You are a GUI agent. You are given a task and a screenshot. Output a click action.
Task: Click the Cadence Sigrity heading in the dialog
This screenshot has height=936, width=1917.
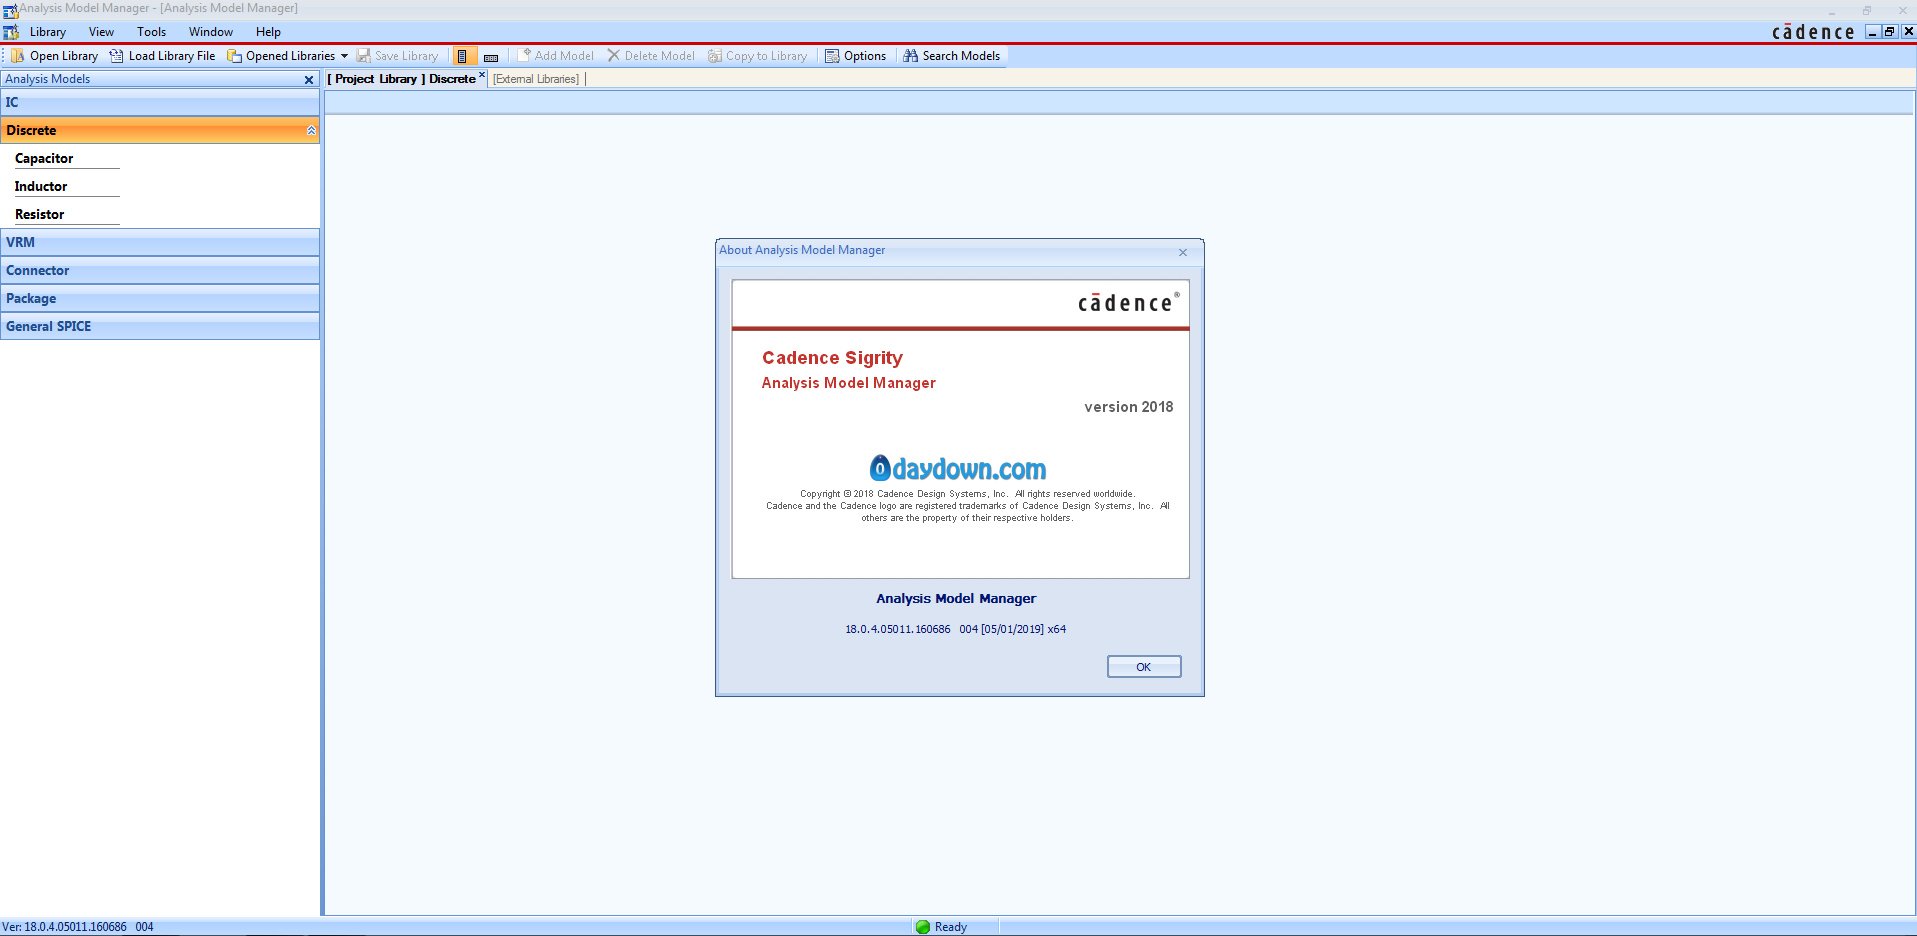pos(832,358)
